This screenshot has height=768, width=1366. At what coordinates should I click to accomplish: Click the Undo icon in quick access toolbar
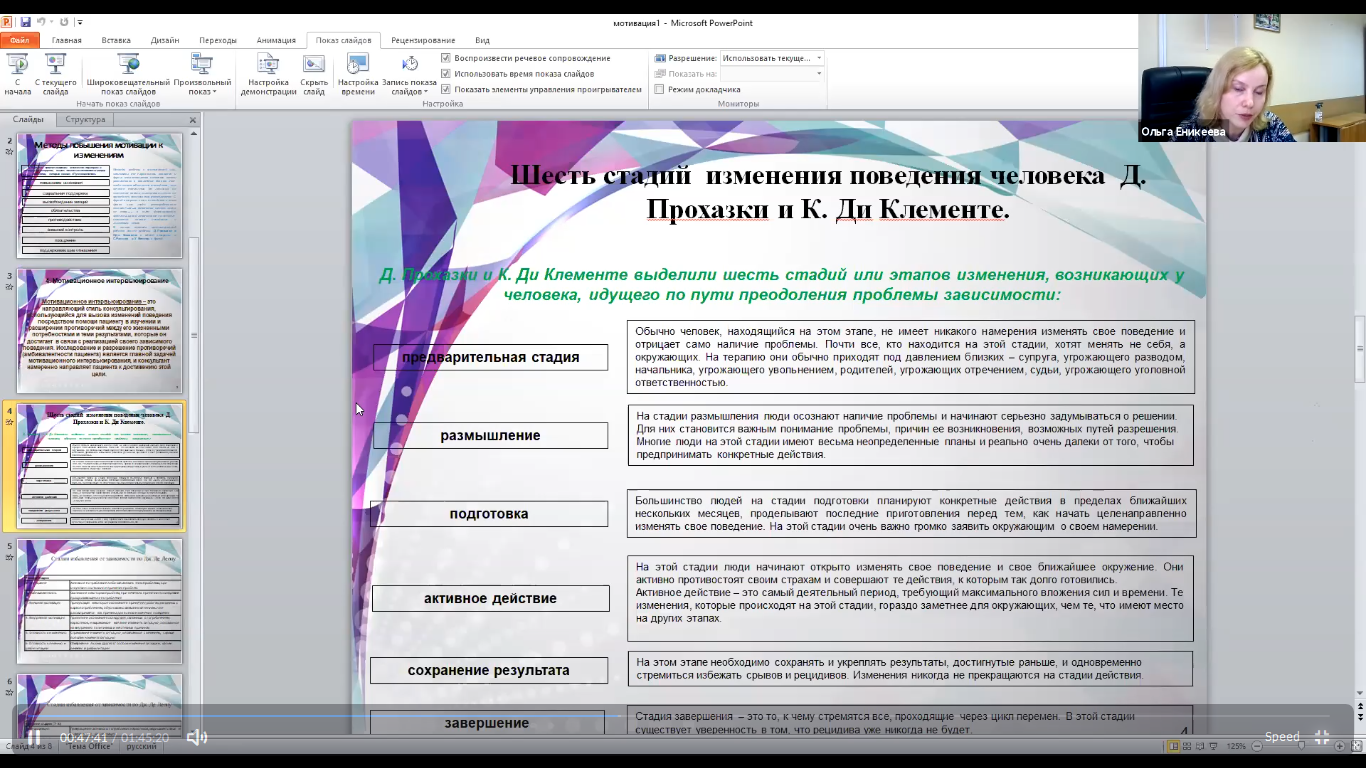click(x=42, y=21)
